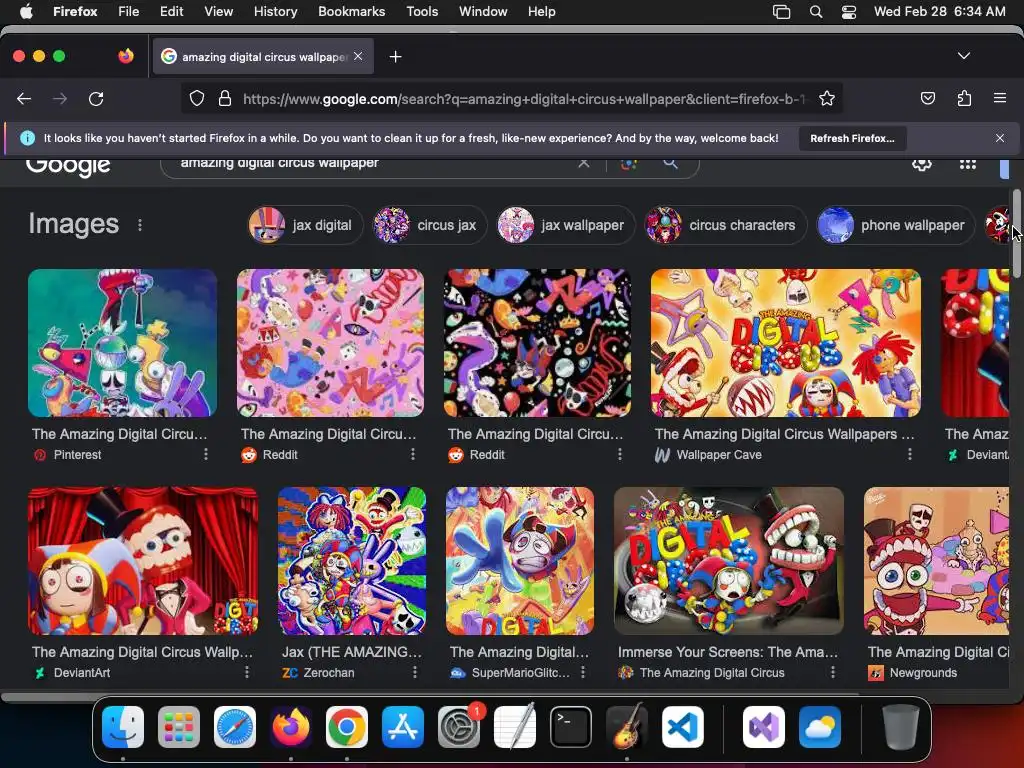Open the Wallpaper Cave image thumbnail
Image resolution: width=1024 pixels, height=768 pixels.
click(786, 343)
